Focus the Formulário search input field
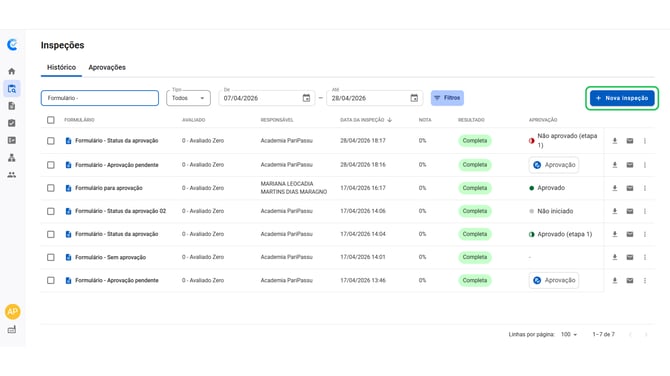The image size is (670, 376). (100, 98)
